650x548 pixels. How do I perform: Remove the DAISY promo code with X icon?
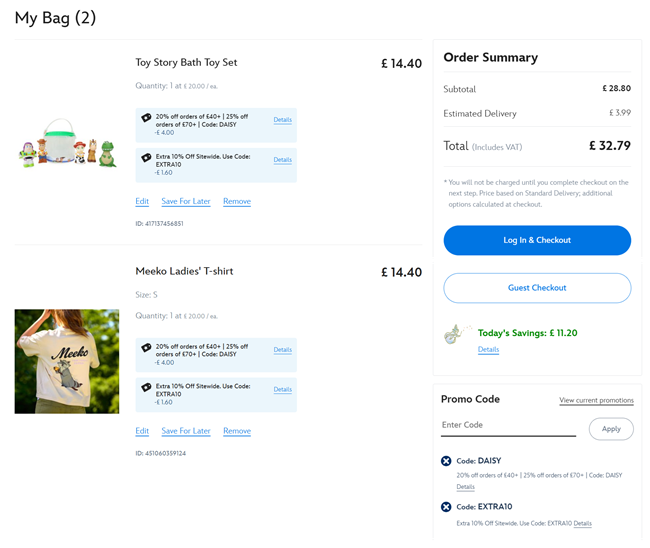(446, 461)
